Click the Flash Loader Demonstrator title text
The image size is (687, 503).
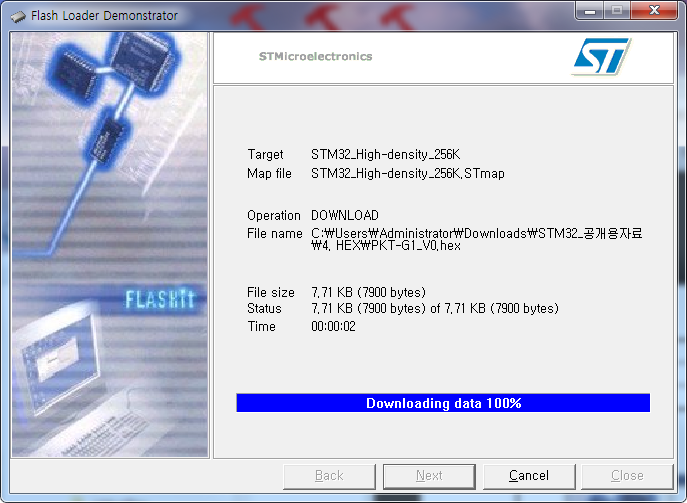coord(104,16)
